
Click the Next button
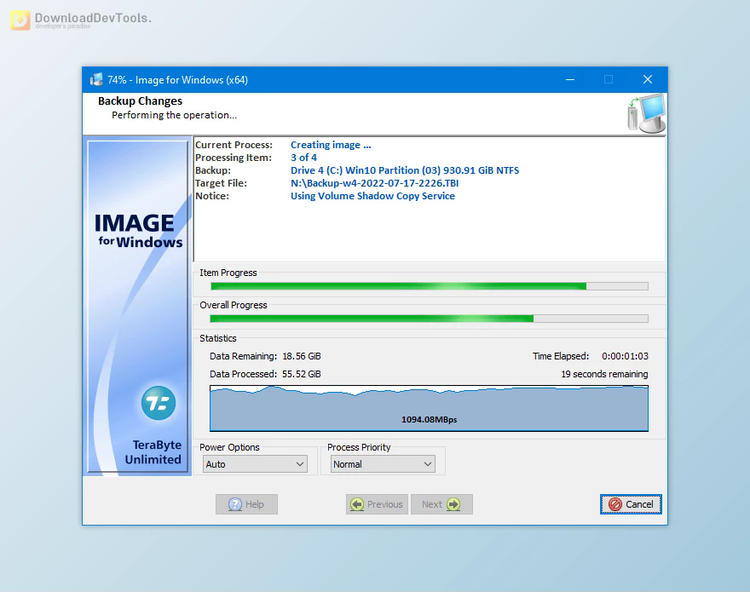pyautogui.click(x=441, y=504)
